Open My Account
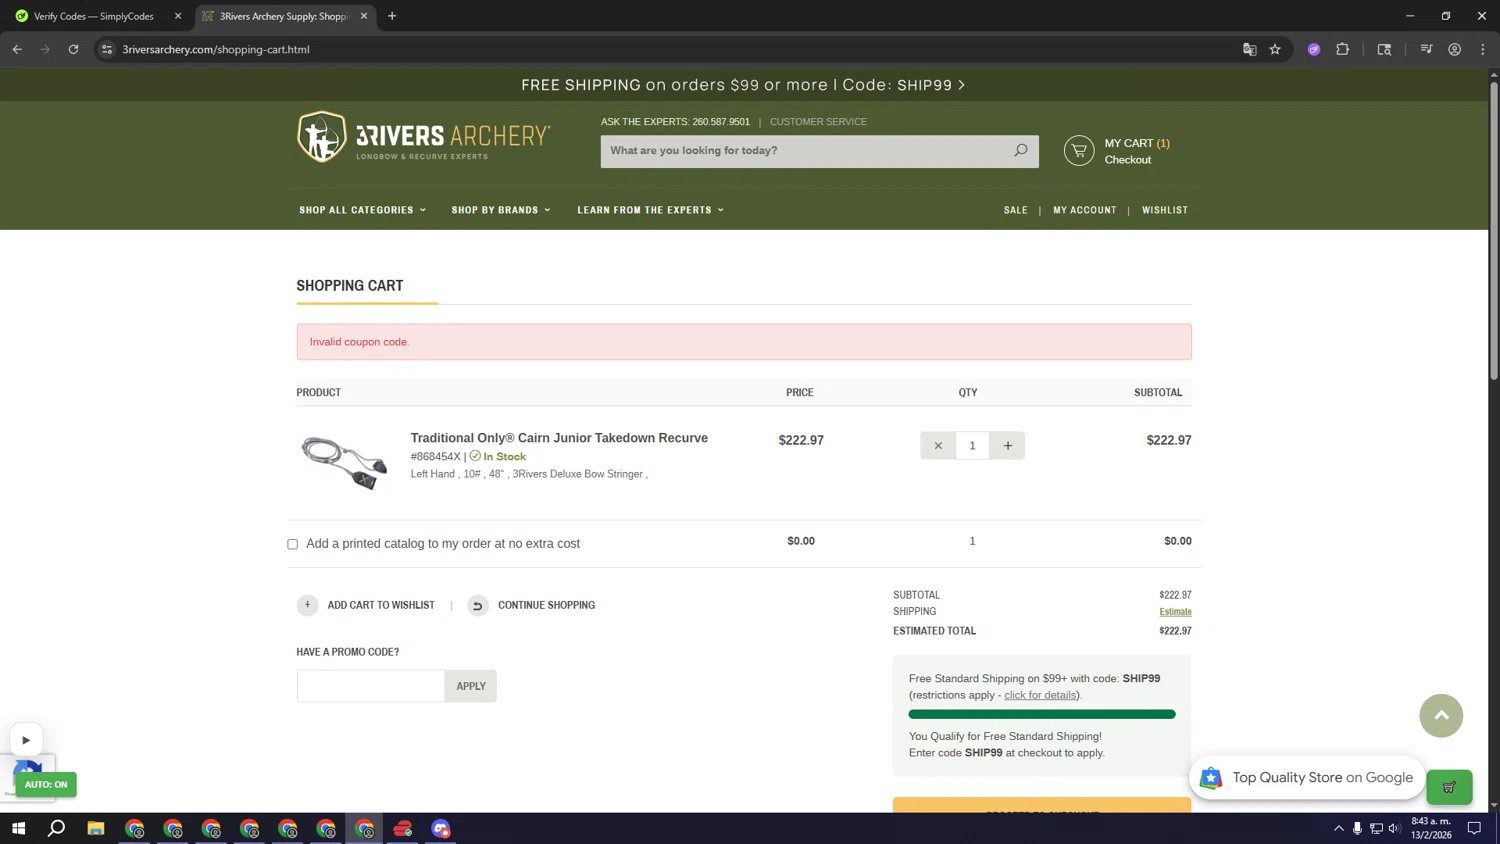Viewport: 1500px width, 844px height. [x=1084, y=210]
